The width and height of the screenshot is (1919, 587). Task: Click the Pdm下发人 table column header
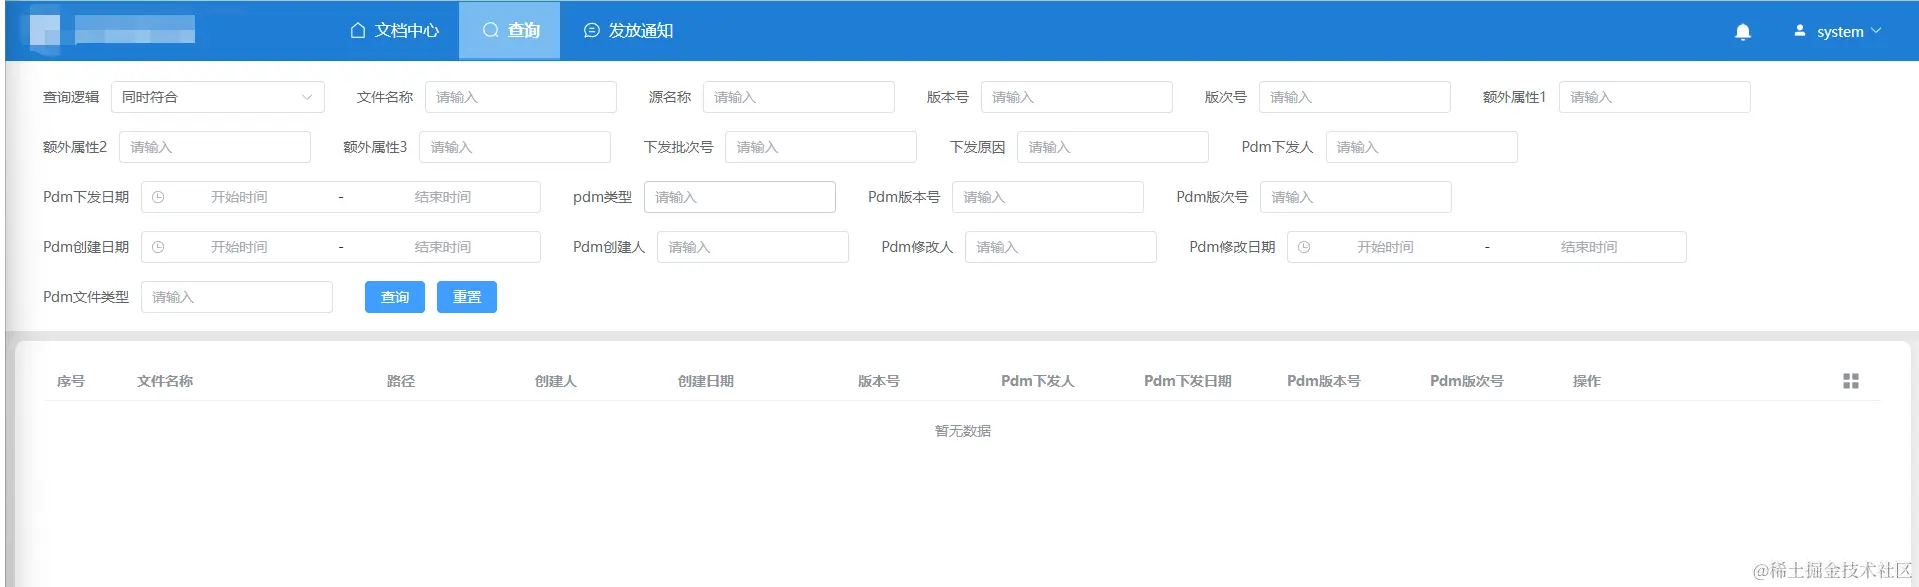1038,381
